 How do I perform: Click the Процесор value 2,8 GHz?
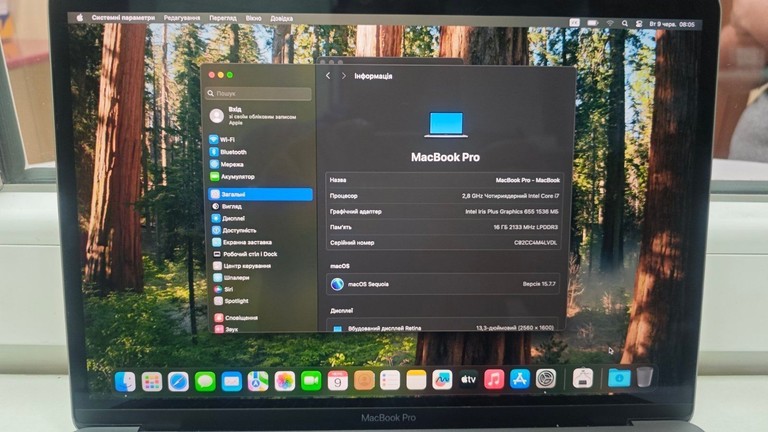[510, 196]
